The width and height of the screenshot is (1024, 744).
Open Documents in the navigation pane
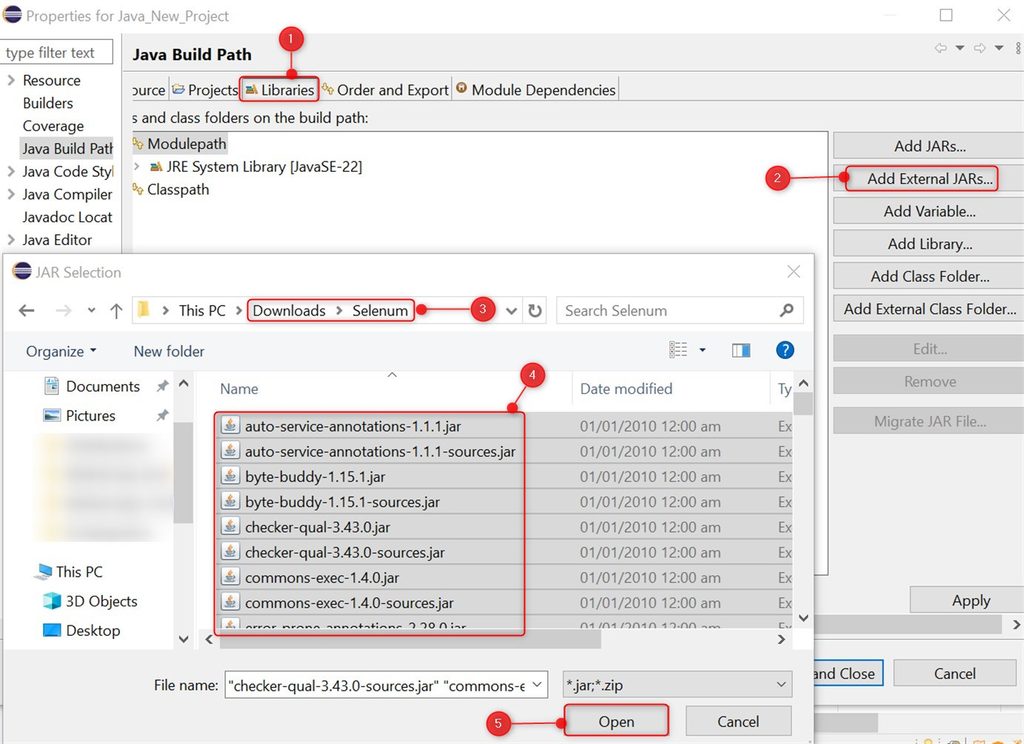pyautogui.click(x=103, y=387)
